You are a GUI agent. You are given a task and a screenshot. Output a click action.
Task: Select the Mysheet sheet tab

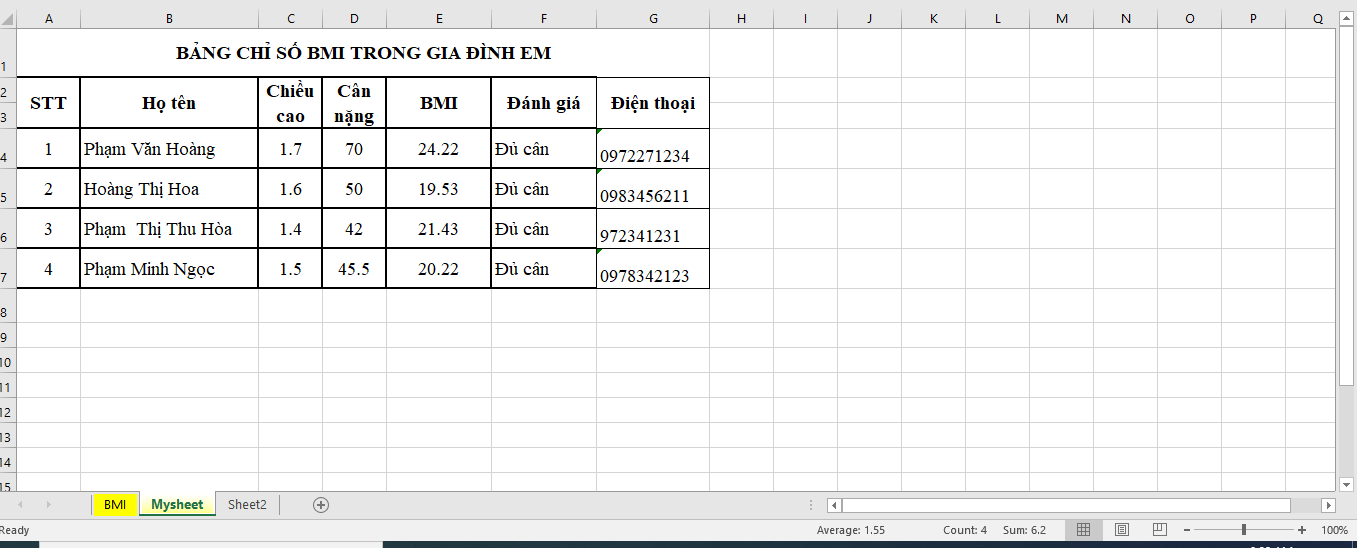tap(177, 505)
